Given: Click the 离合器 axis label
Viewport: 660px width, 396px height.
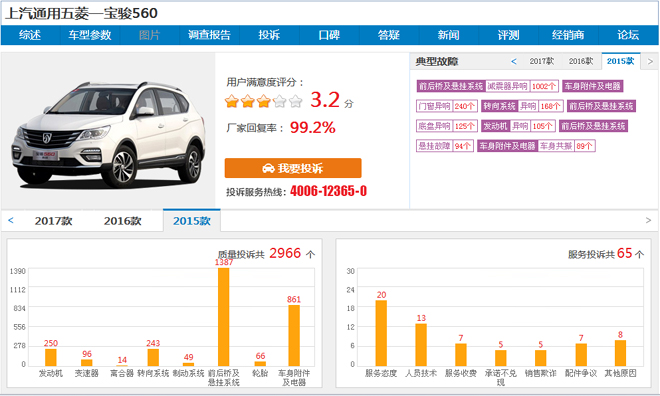Looking at the screenshot, I should pyautogui.click(x=122, y=373).
